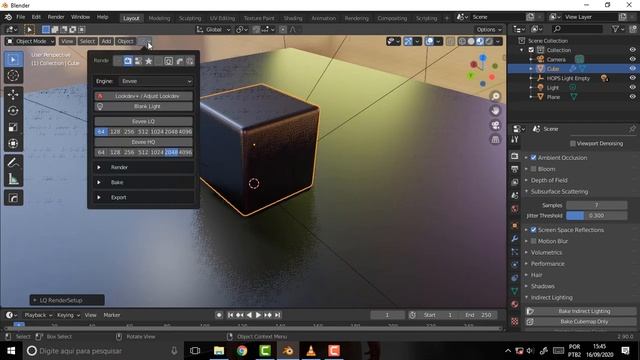Viewport: 640px width, 360px height.
Task: Select the Annotate tool
Action: (13, 163)
